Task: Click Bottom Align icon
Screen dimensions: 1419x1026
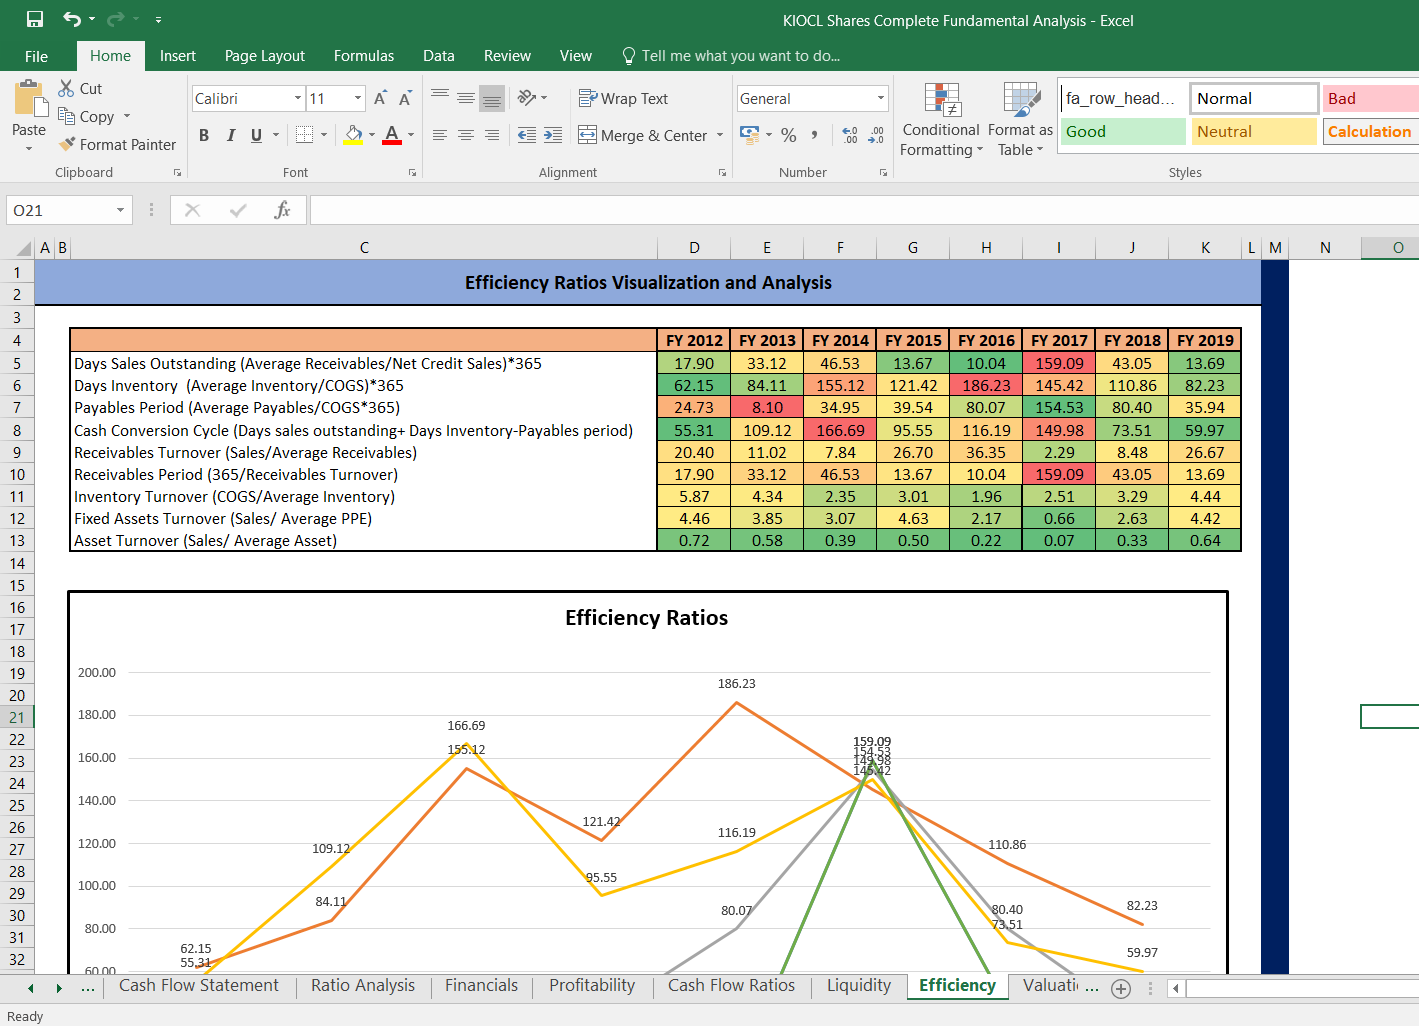Action: (x=492, y=98)
